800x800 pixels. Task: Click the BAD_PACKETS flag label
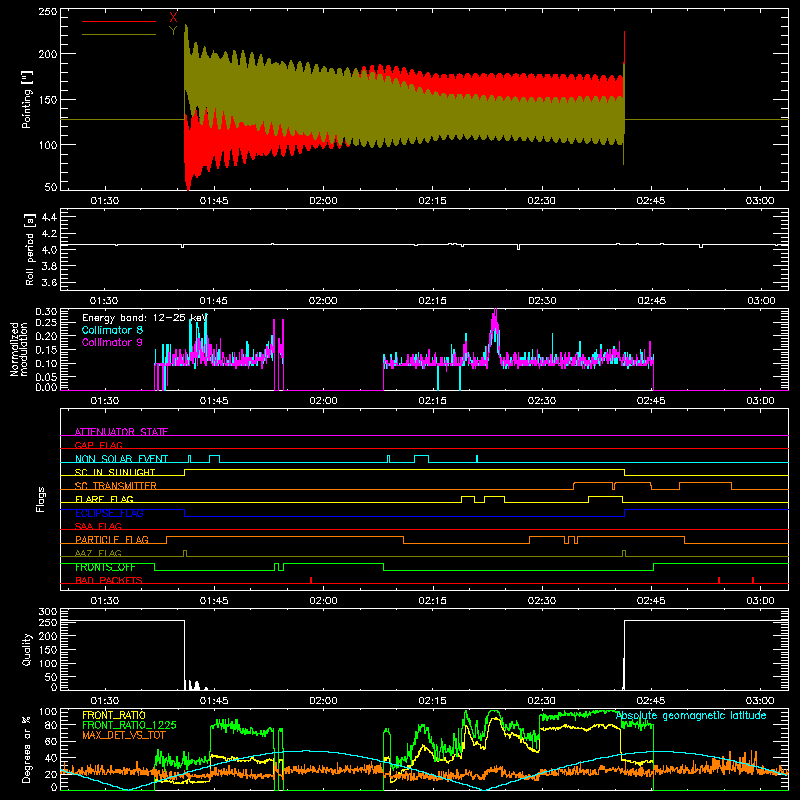tap(109, 580)
